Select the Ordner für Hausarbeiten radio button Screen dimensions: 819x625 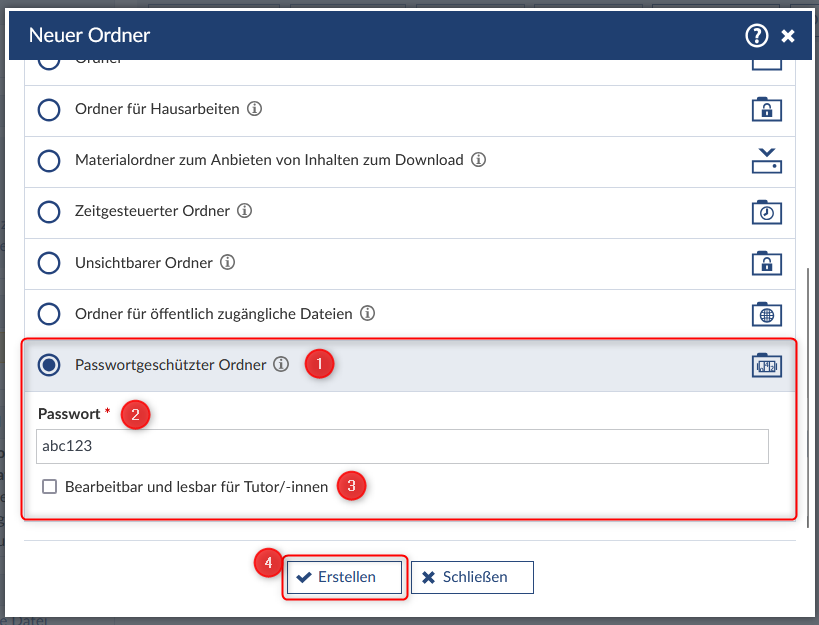click(x=49, y=109)
